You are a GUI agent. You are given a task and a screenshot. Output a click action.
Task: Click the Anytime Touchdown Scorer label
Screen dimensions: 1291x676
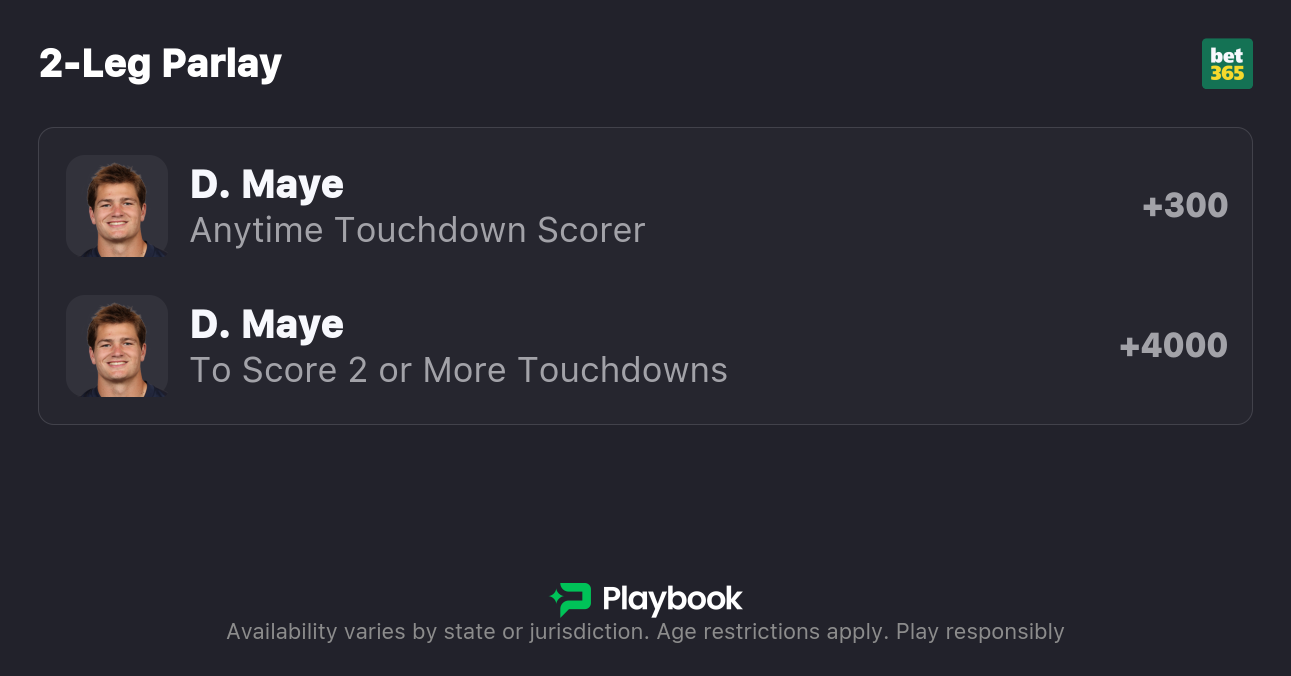click(x=417, y=230)
